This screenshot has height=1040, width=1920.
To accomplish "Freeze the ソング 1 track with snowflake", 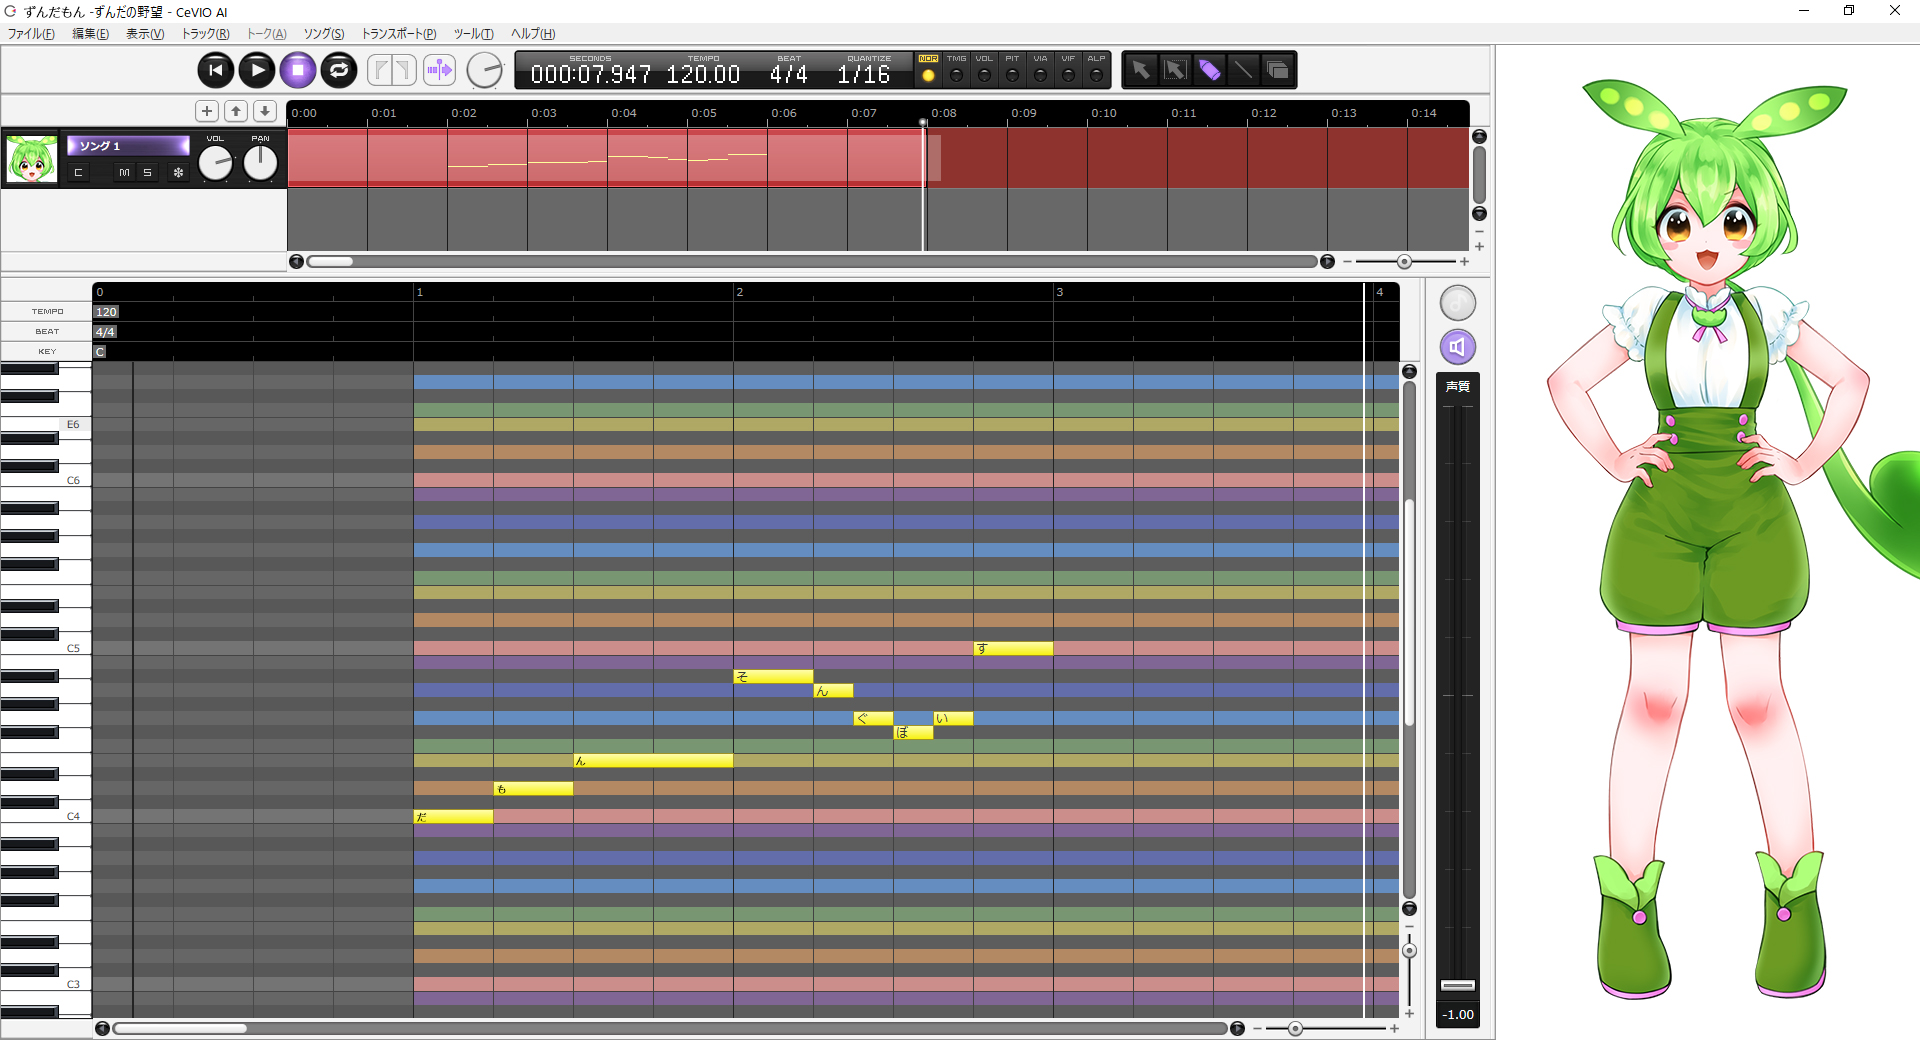I will pyautogui.click(x=178, y=173).
